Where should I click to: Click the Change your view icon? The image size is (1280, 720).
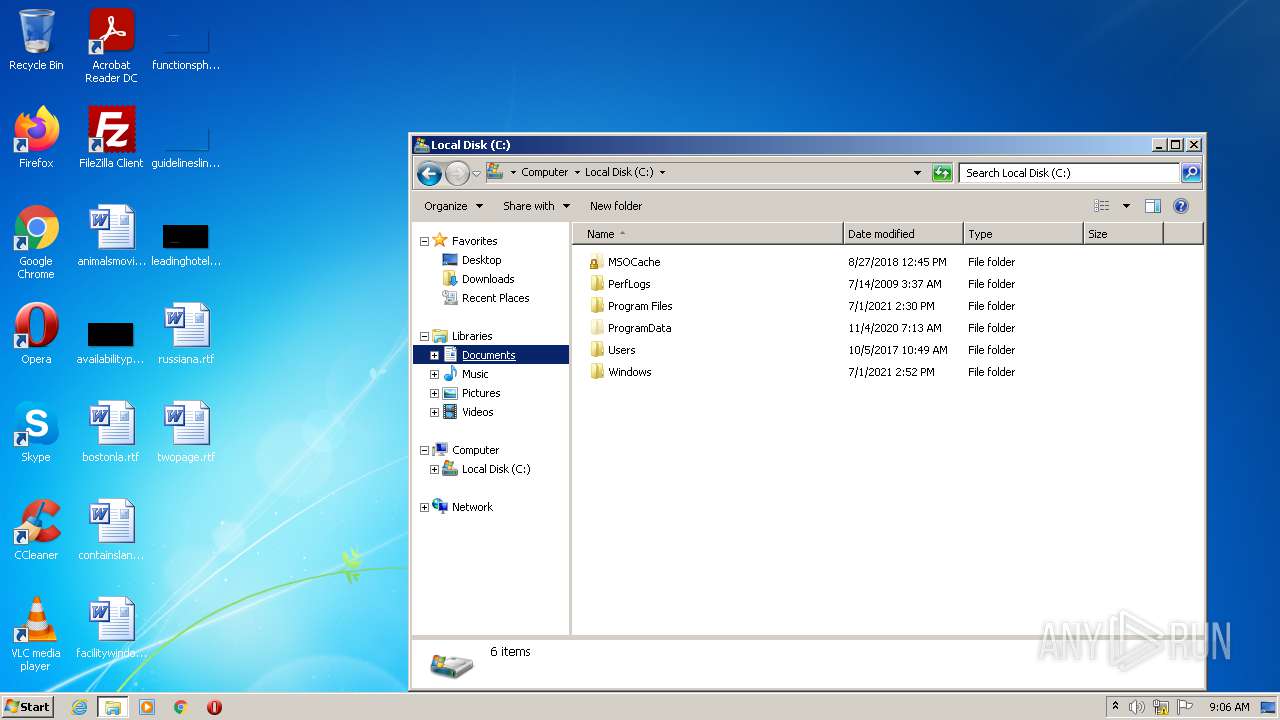[1102, 206]
